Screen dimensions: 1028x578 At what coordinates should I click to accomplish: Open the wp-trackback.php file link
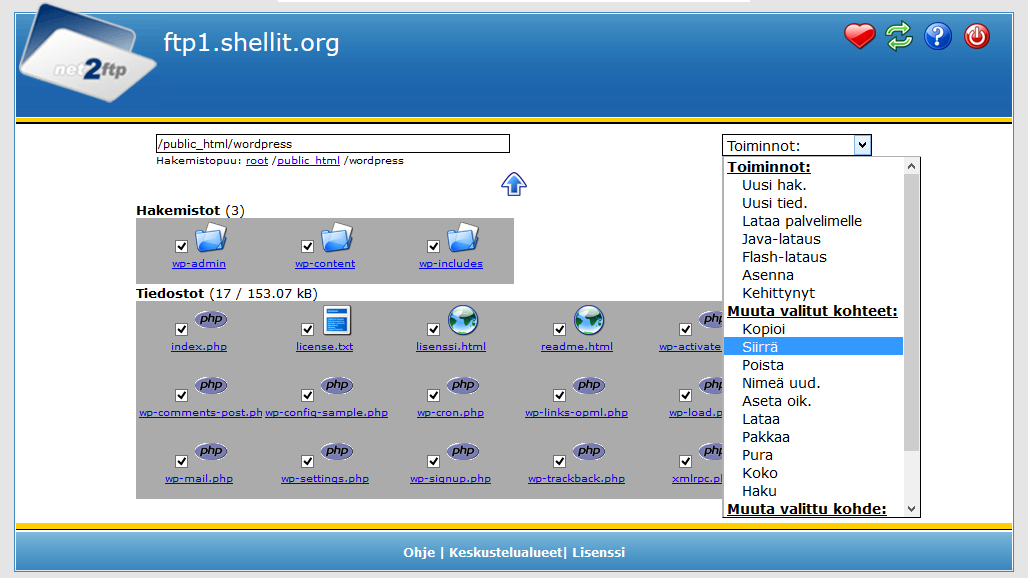coord(576,478)
